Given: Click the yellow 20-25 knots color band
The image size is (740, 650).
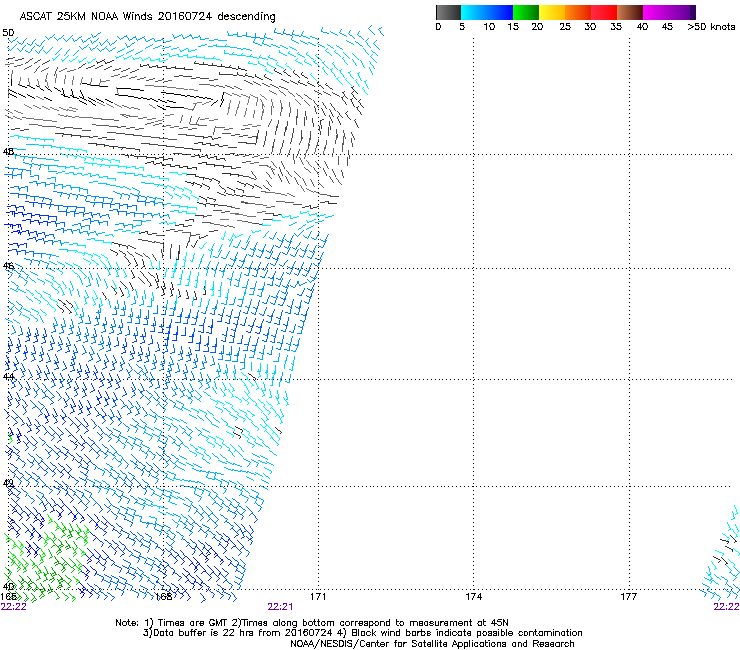Looking at the screenshot, I should coord(552,12).
